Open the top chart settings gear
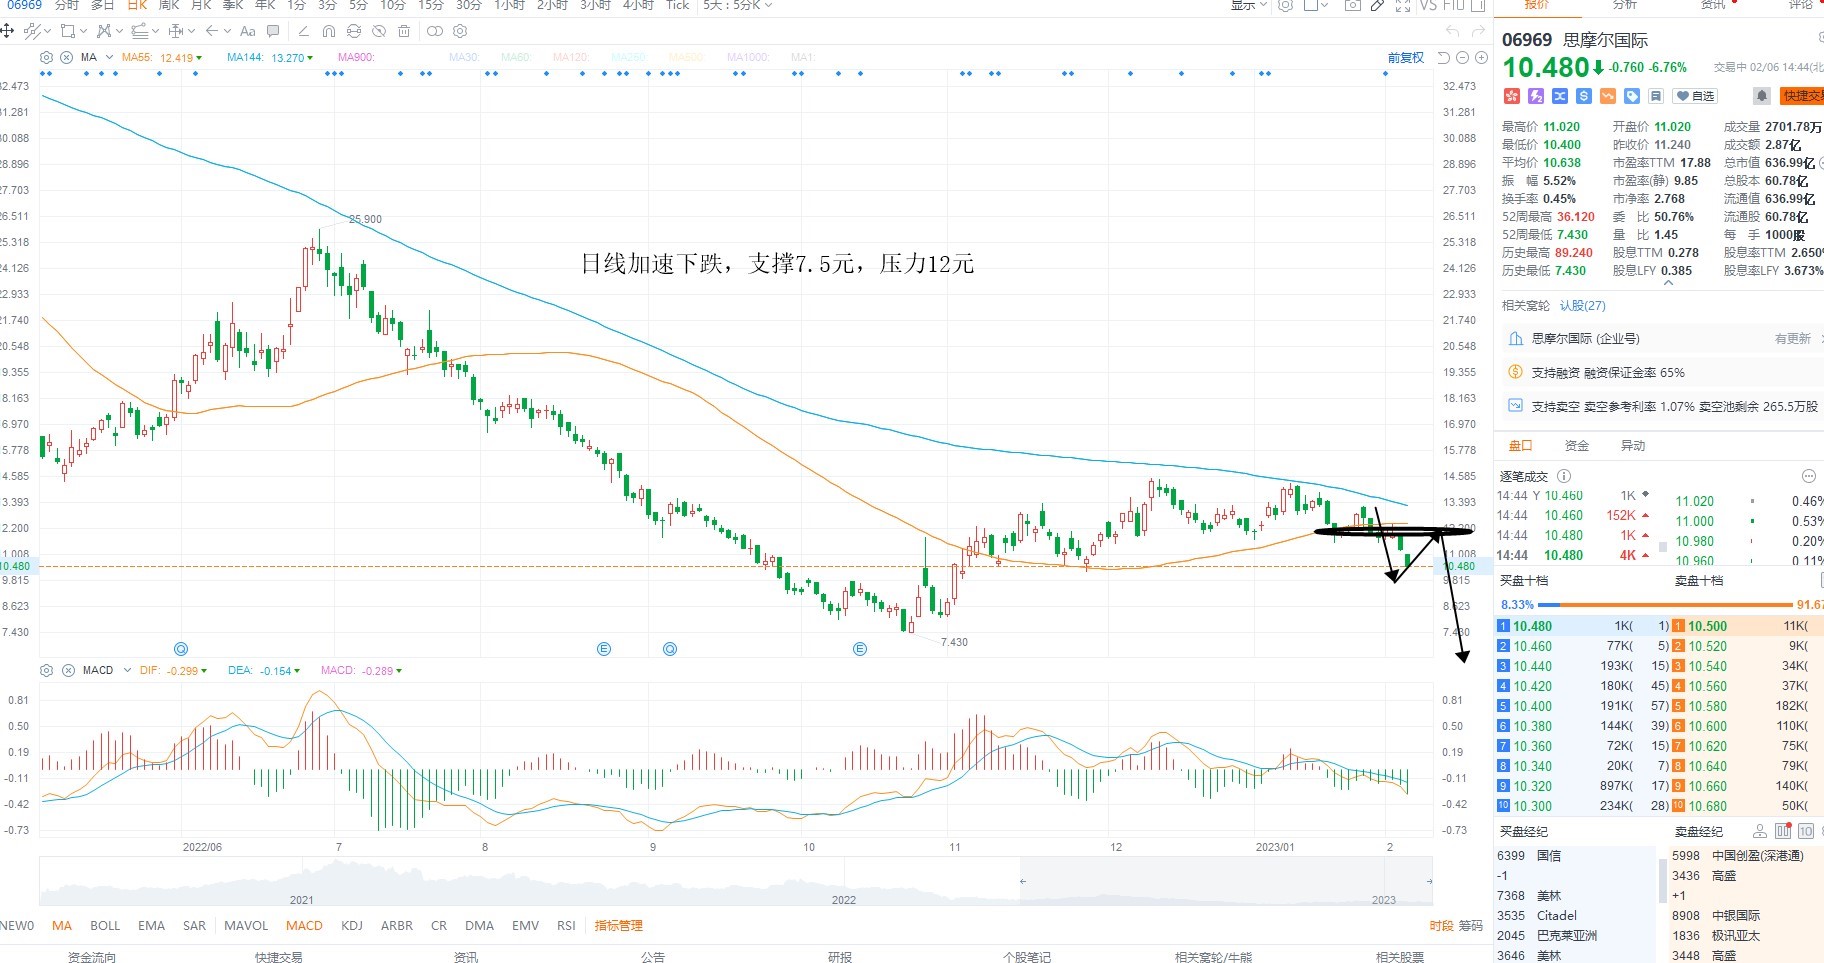This screenshot has height=963, width=1824. tap(1286, 5)
